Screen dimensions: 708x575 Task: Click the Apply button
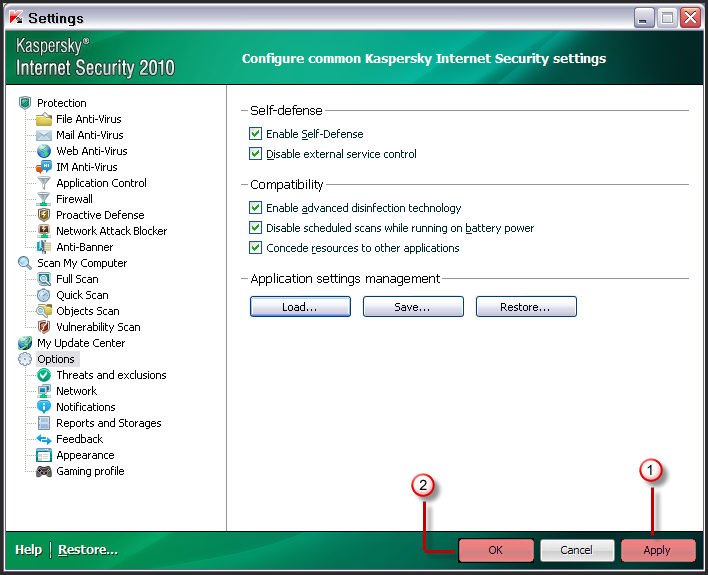[658, 550]
